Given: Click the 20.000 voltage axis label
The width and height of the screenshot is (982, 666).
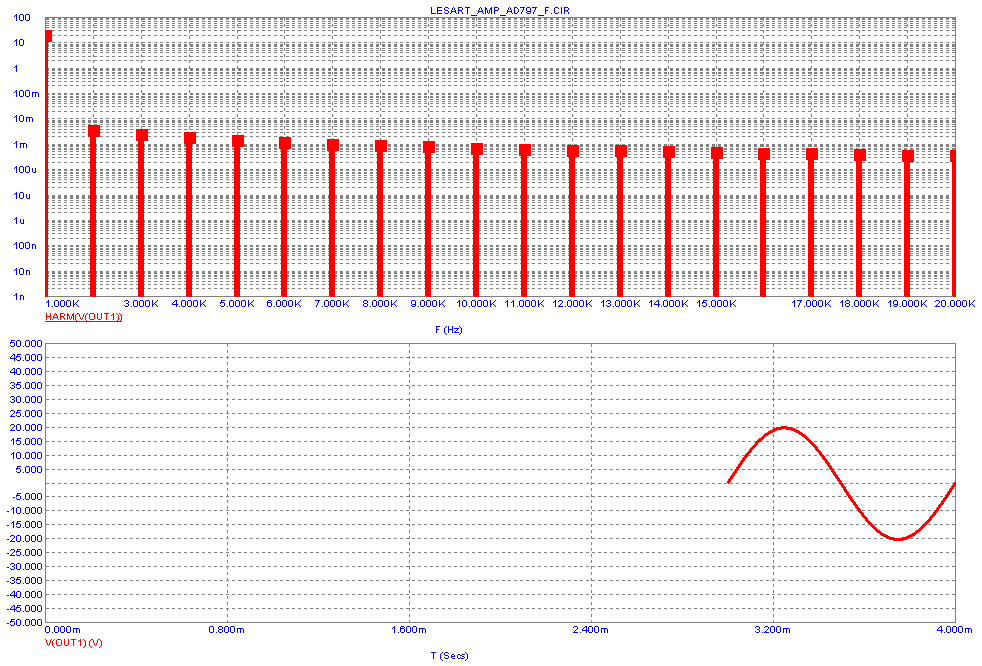Looking at the screenshot, I should point(26,427).
